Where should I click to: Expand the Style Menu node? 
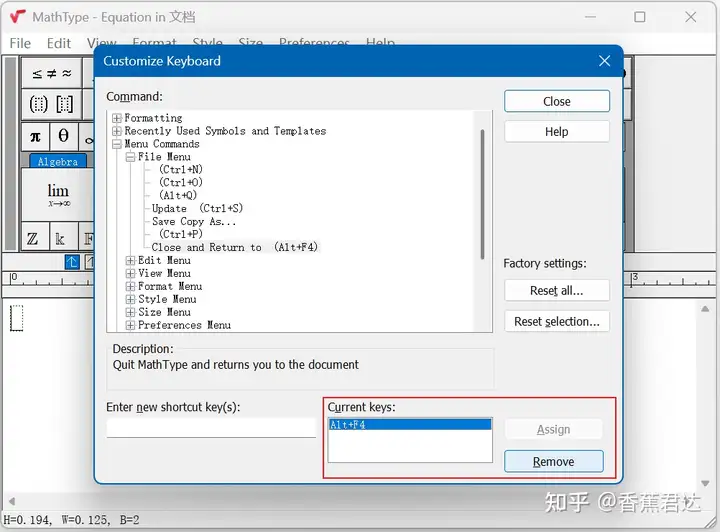coord(130,299)
